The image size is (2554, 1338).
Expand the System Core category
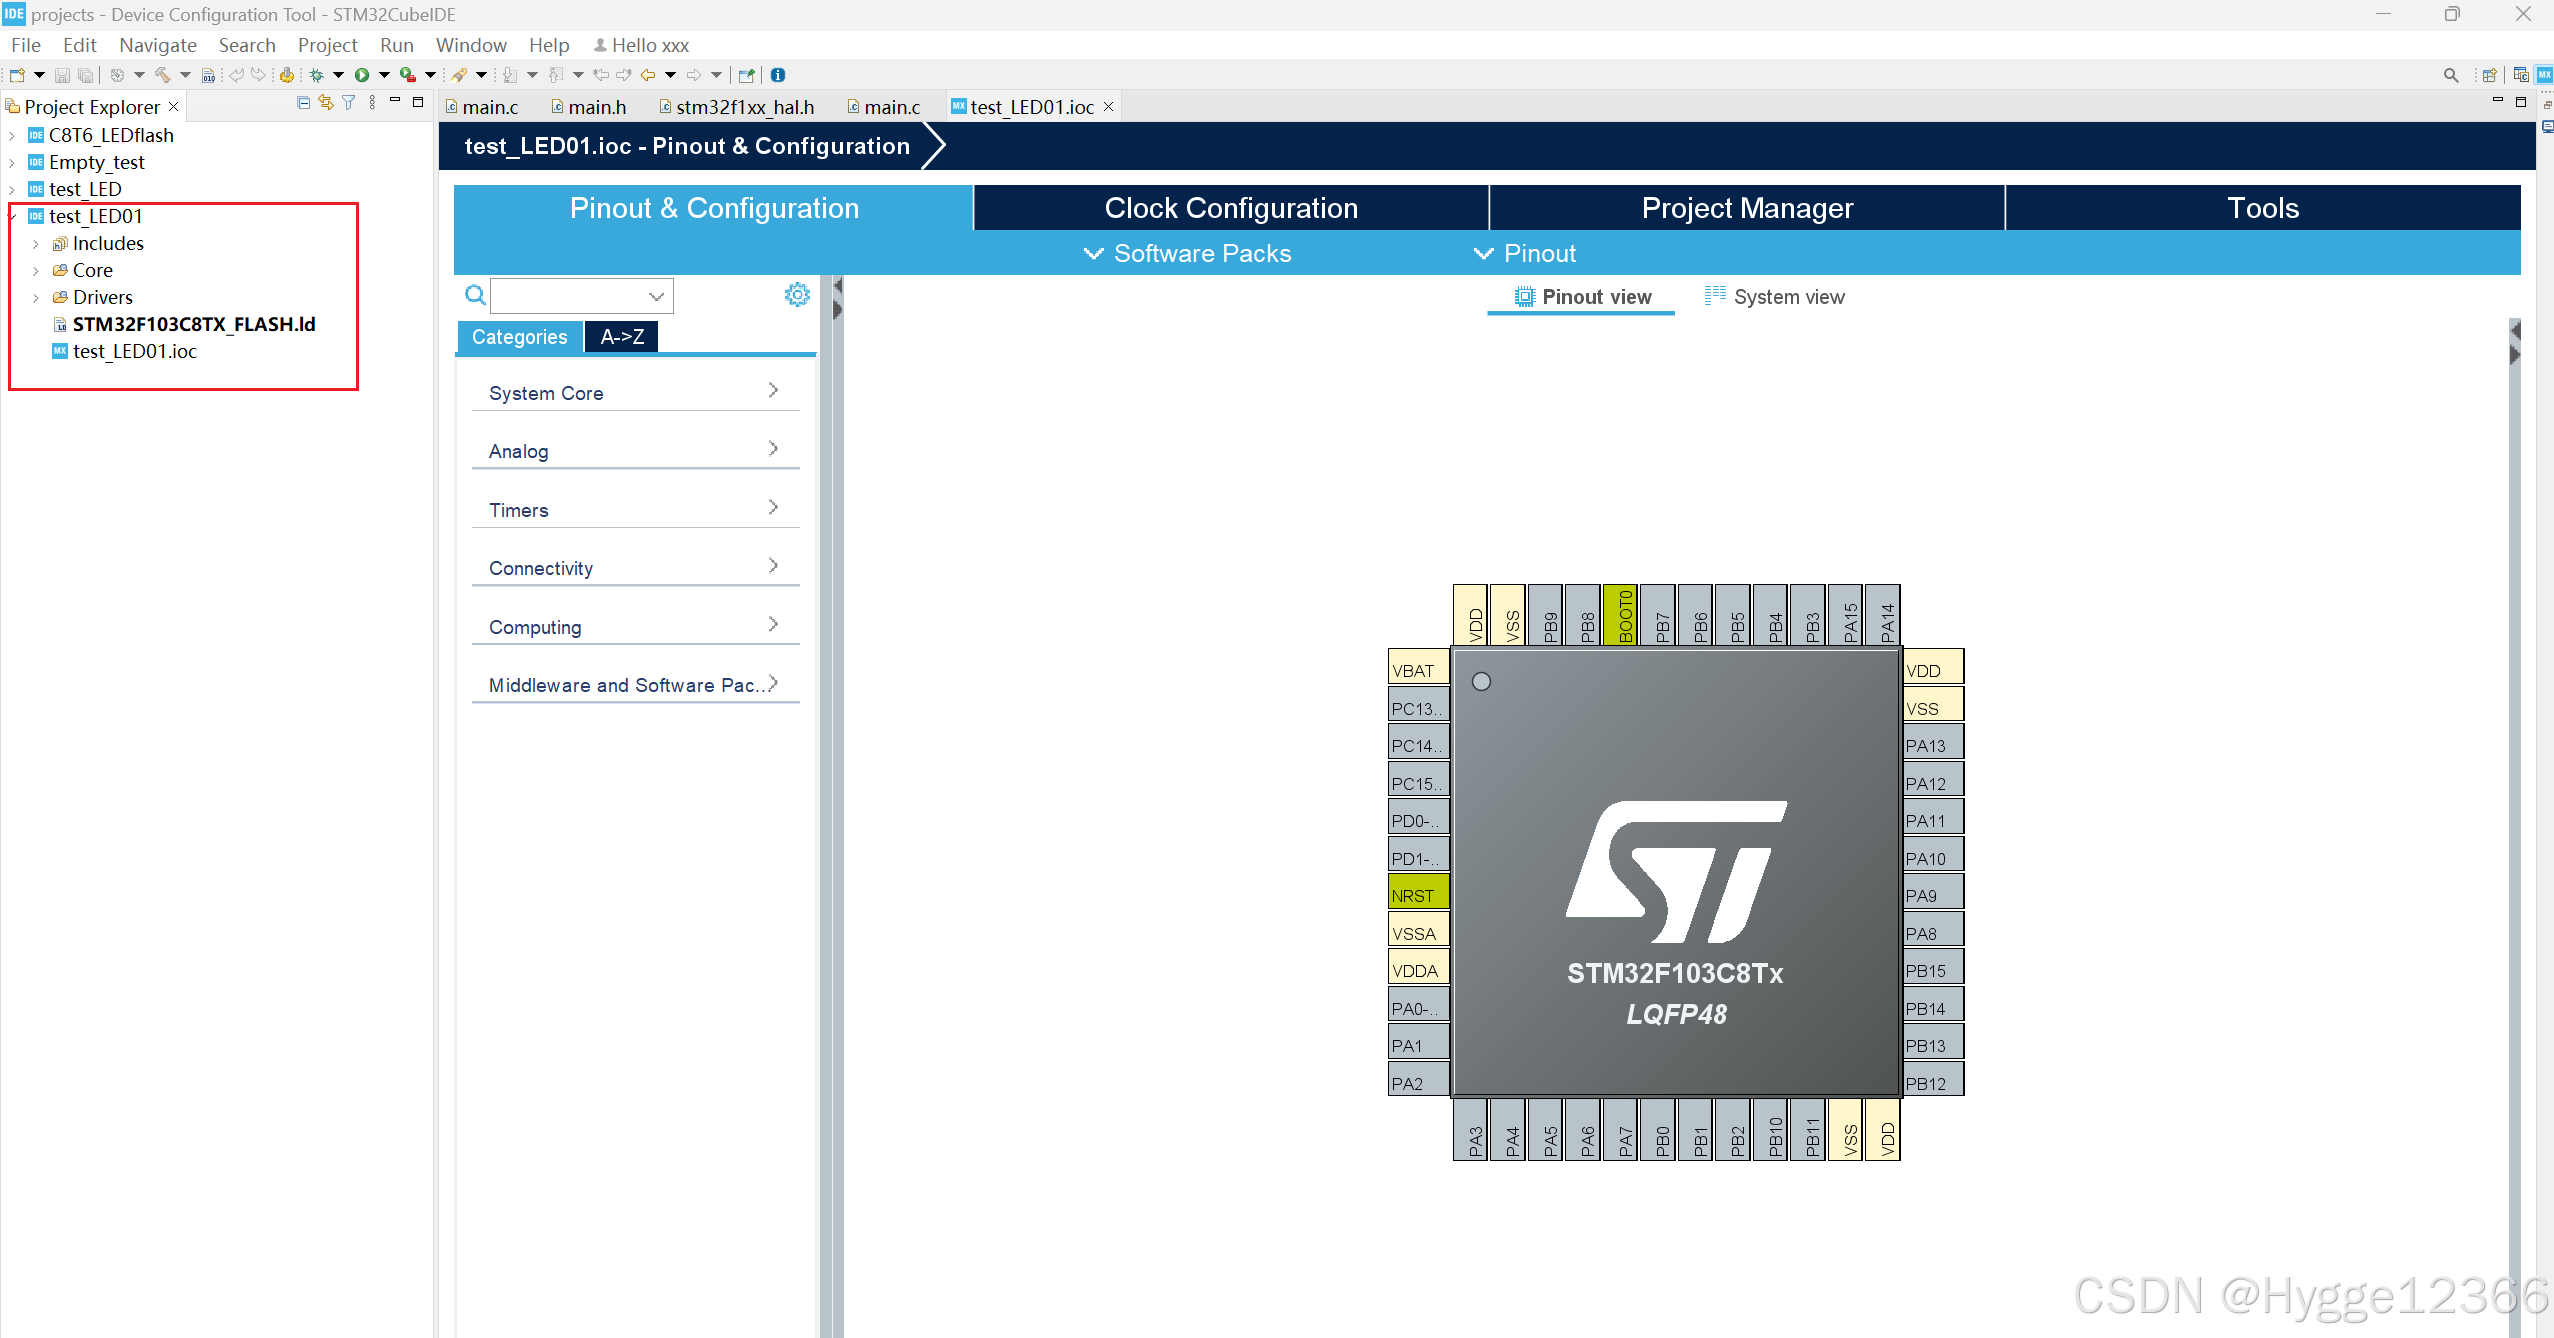click(x=634, y=393)
